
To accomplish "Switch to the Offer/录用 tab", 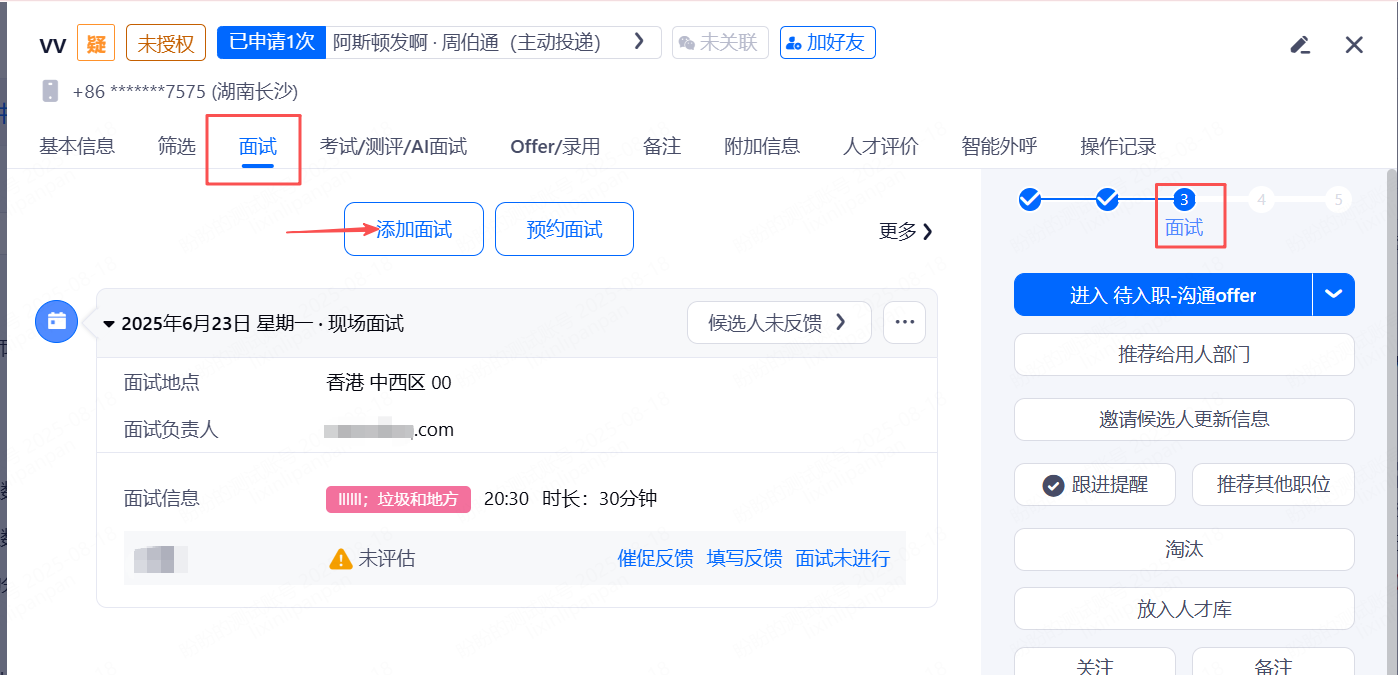I will point(555,146).
